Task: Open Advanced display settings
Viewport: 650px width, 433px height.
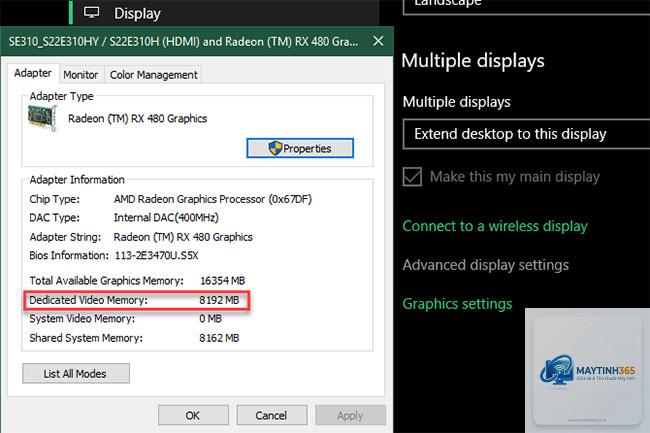Action: pos(485,265)
